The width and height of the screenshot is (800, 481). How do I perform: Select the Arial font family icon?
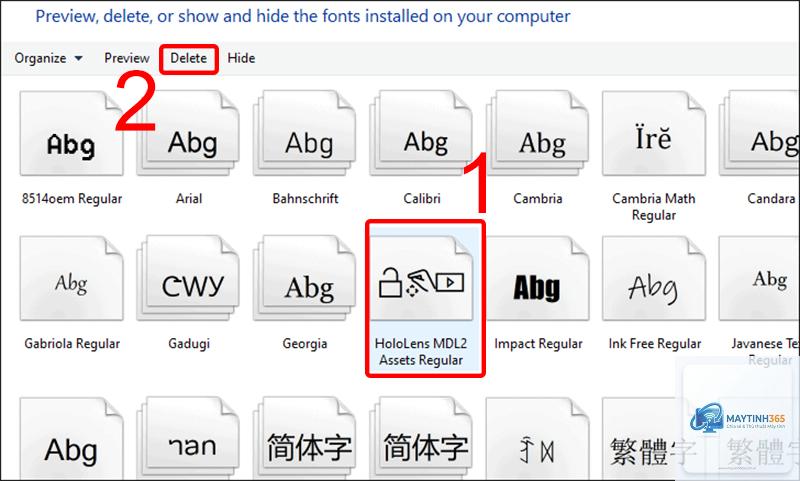tap(188, 134)
